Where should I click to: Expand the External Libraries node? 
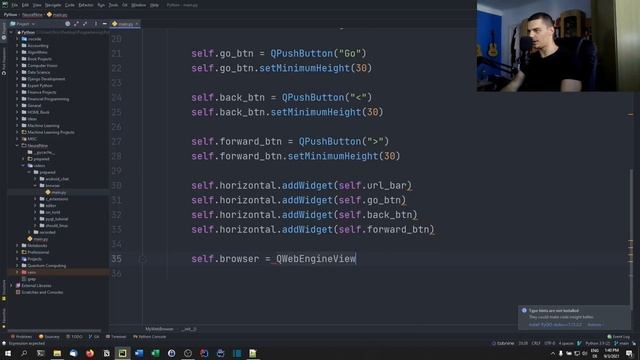11,286
